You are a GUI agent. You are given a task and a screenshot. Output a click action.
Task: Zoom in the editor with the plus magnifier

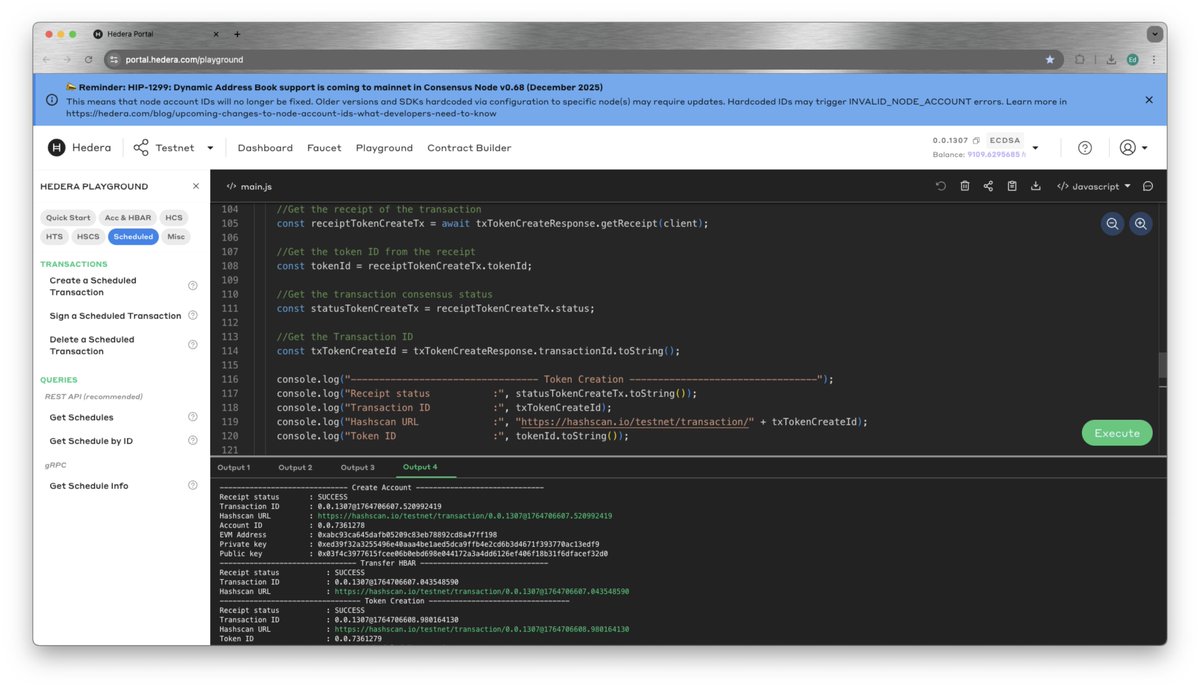tap(1140, 224)
